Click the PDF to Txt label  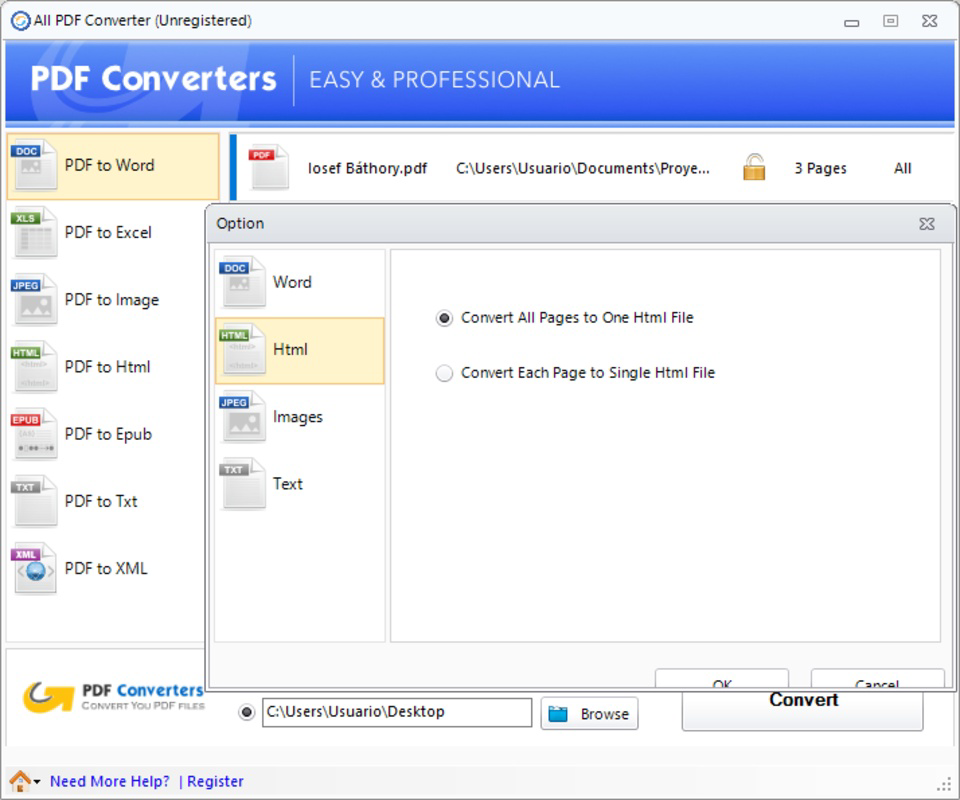[101, 501]
